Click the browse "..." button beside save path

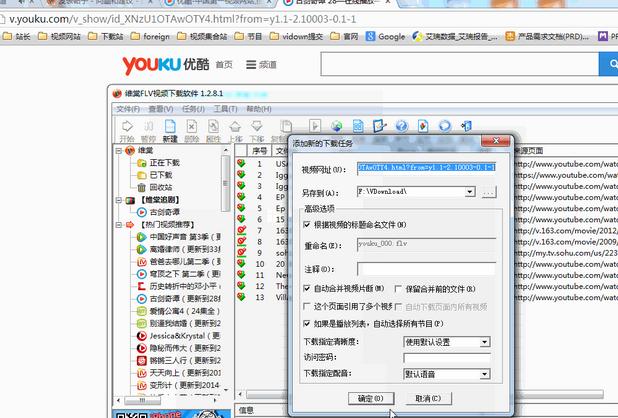pyautogui.click(x=489, y=192)
